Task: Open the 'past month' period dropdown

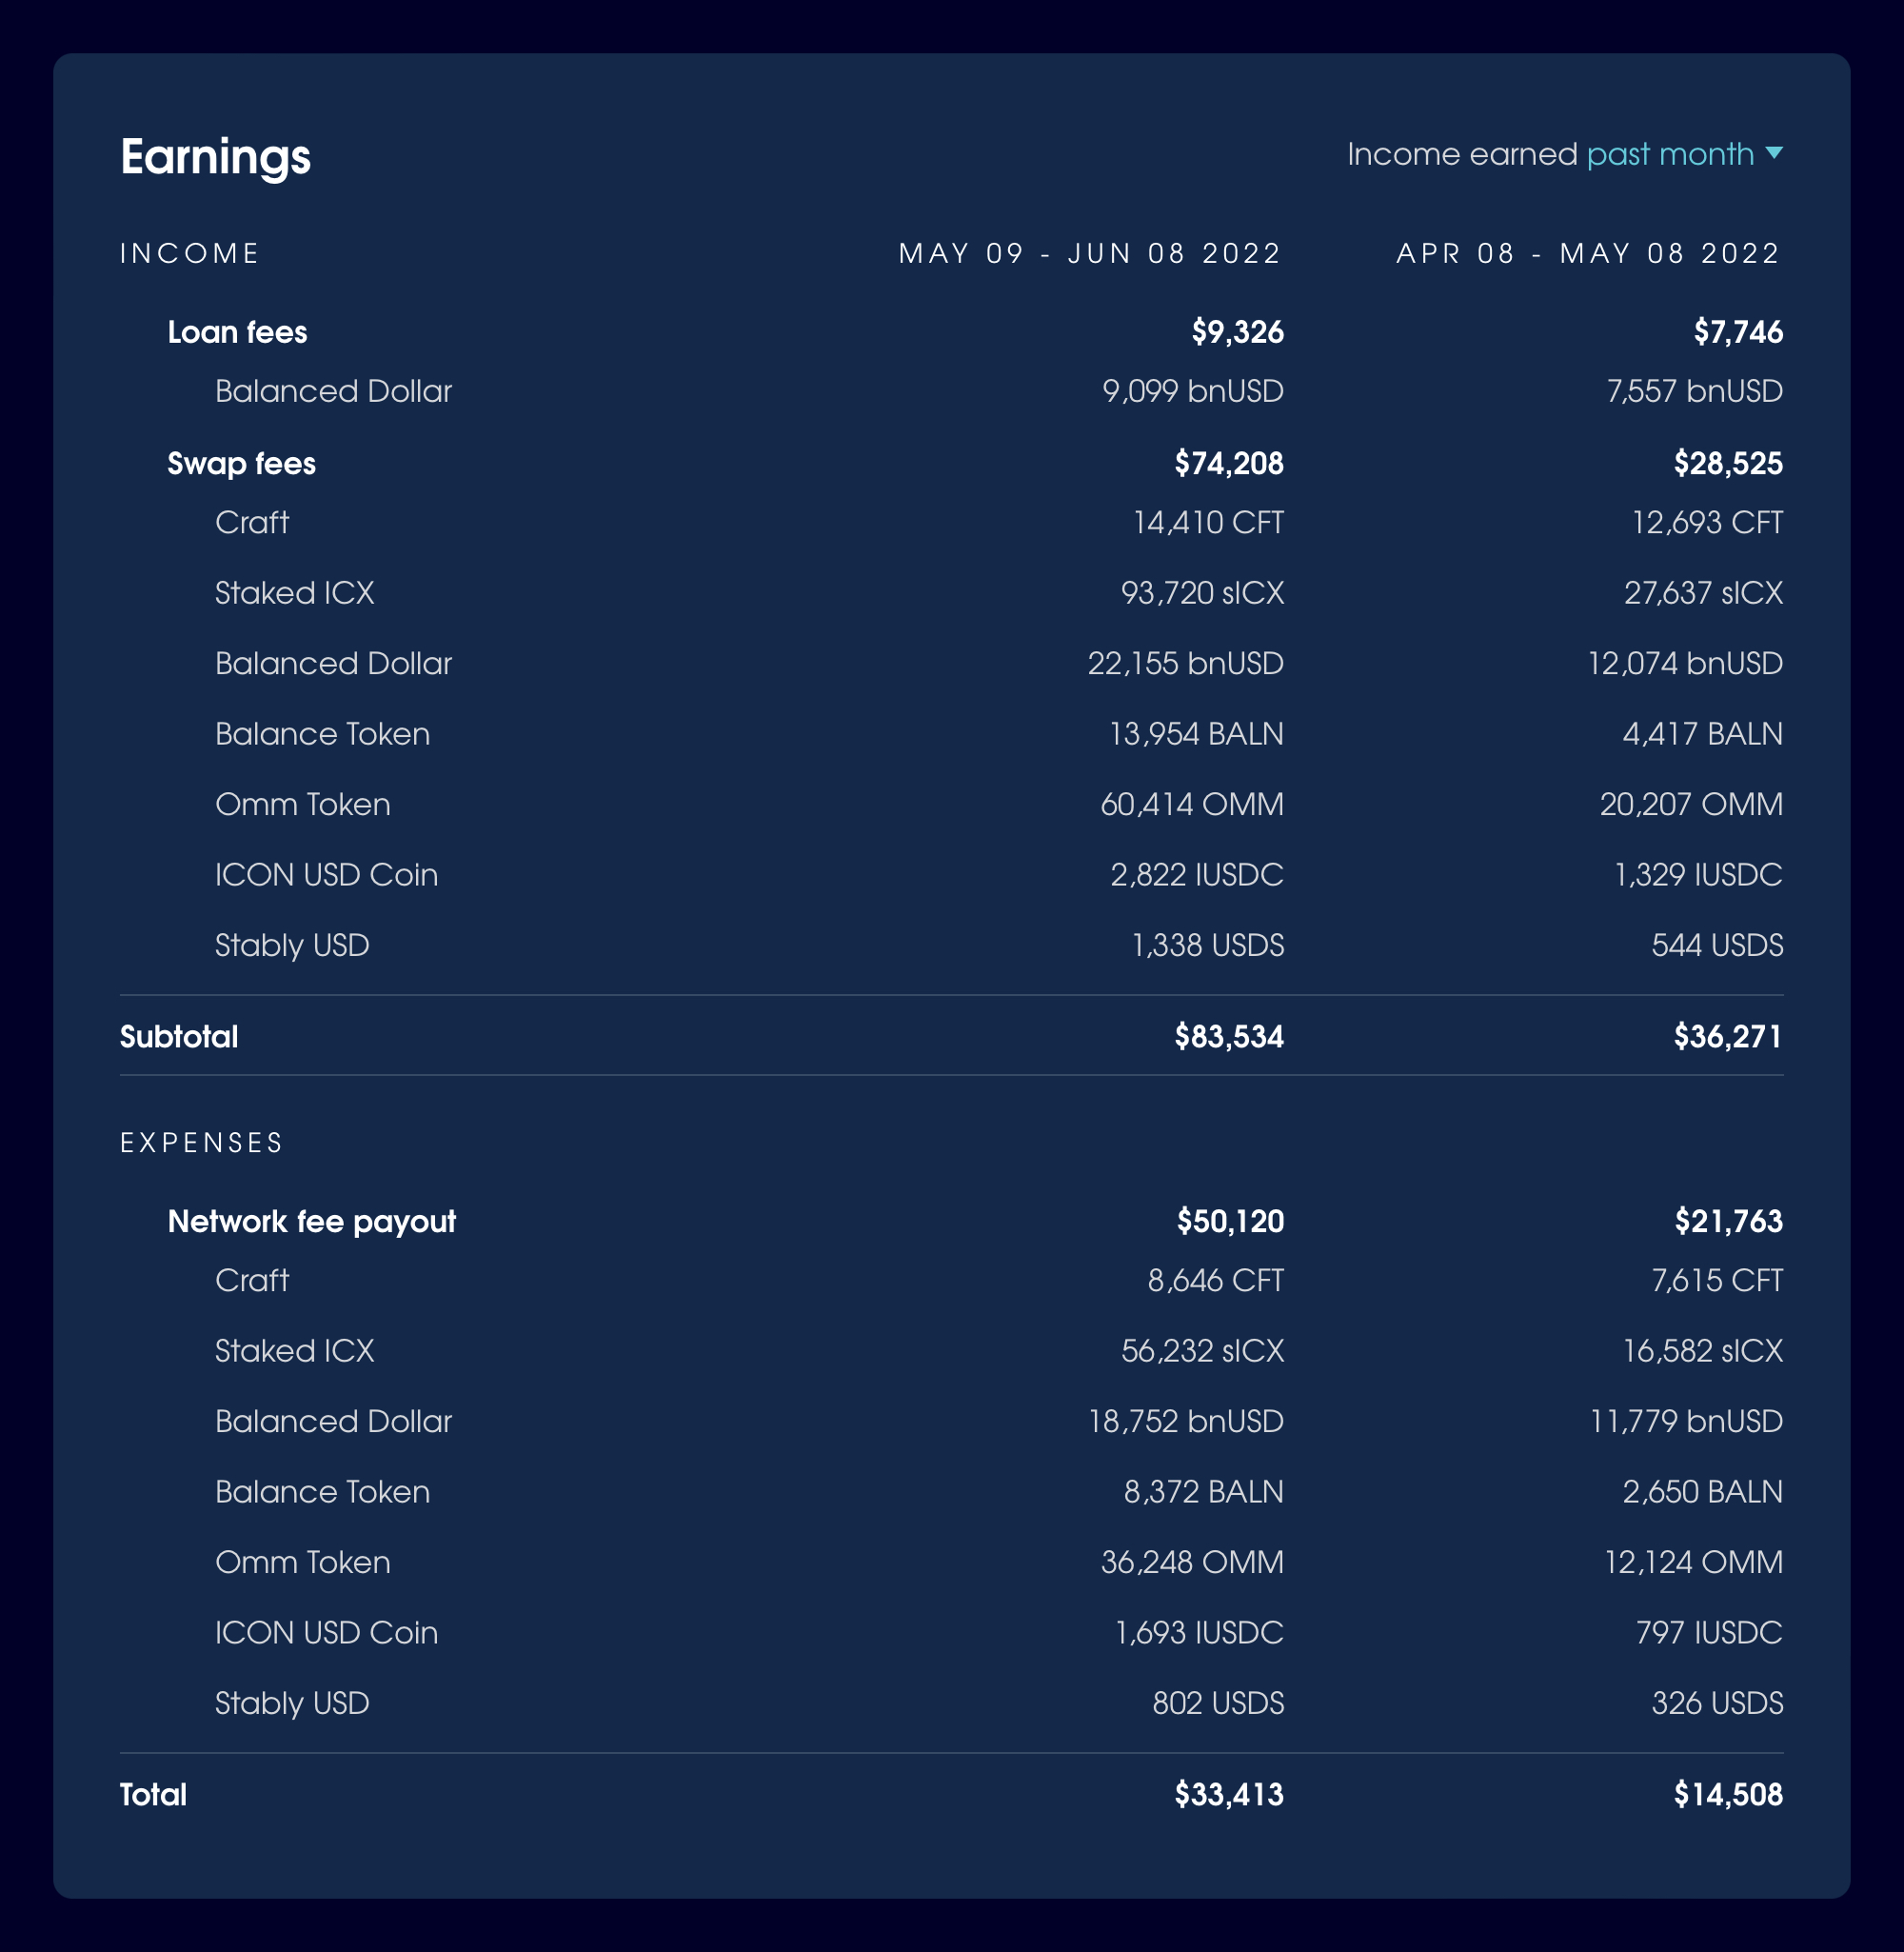Action: pos(1669,155)
